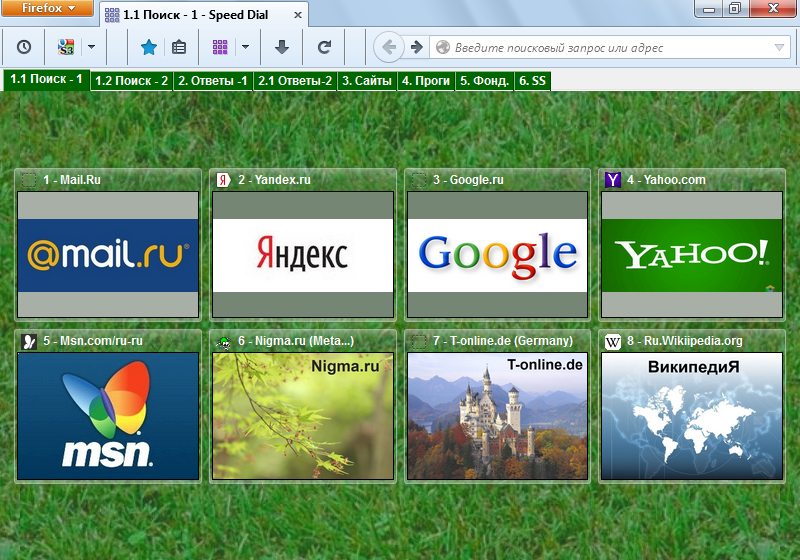Click the Wikipedia 'W' favicon
Viewport: 800px width, 560px height.
(612, 341)
